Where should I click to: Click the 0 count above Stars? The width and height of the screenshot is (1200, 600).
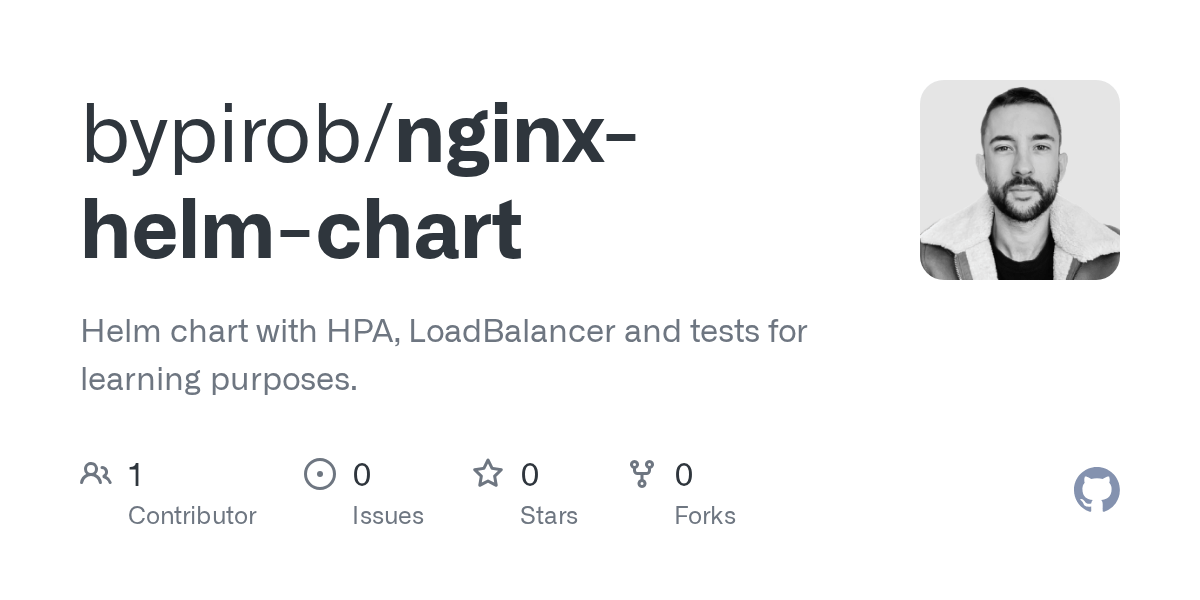(530, 474)
